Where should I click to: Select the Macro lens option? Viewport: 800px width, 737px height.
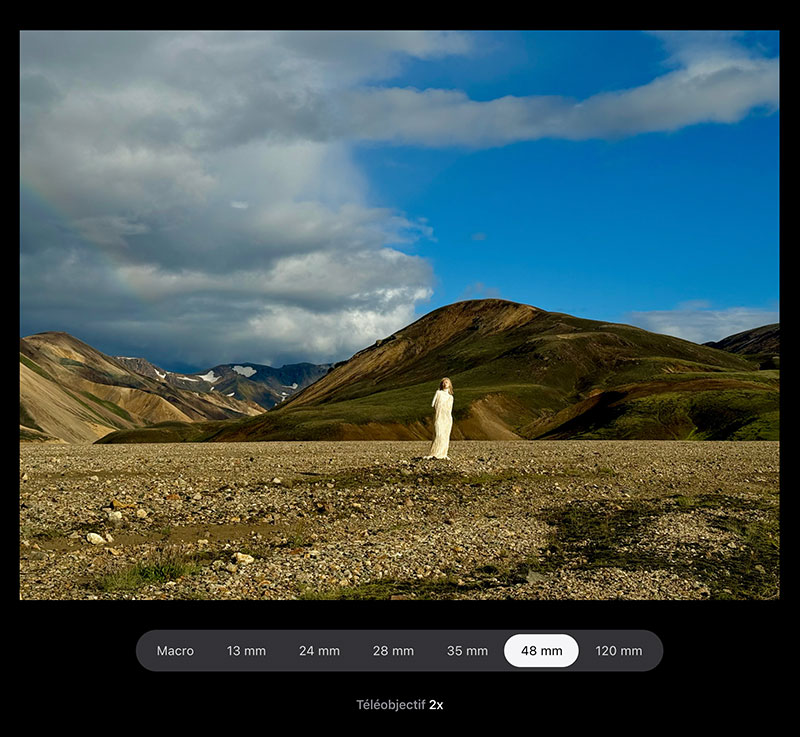(x=175, y=651)
